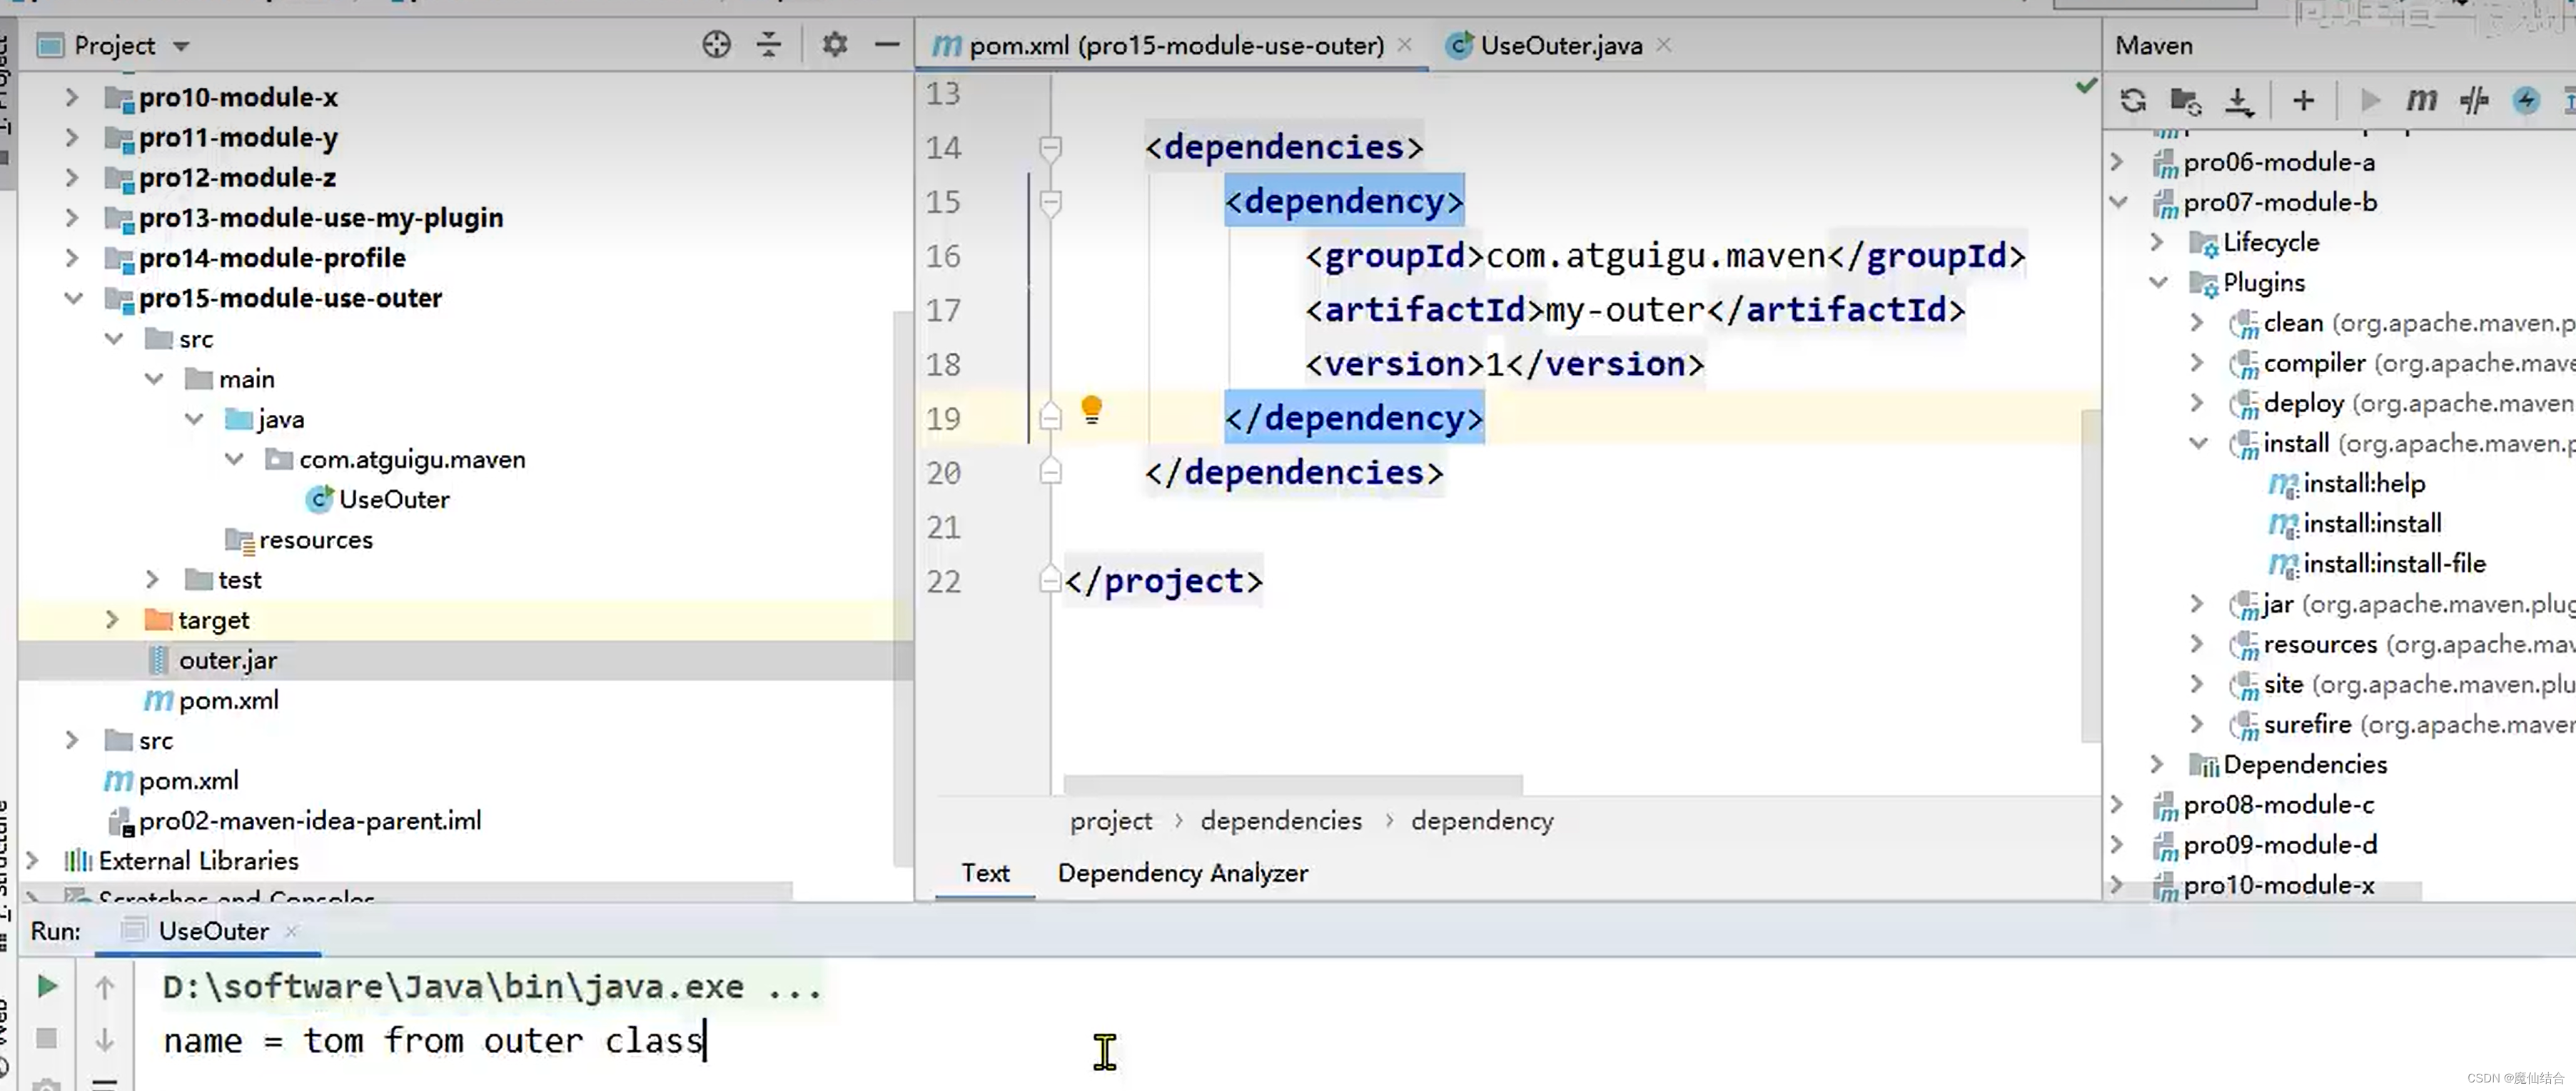Collapse pro15-module-use-outer module
Image resolution: width=2576 pixels, height=1091 pixels.
click(73, 298)
